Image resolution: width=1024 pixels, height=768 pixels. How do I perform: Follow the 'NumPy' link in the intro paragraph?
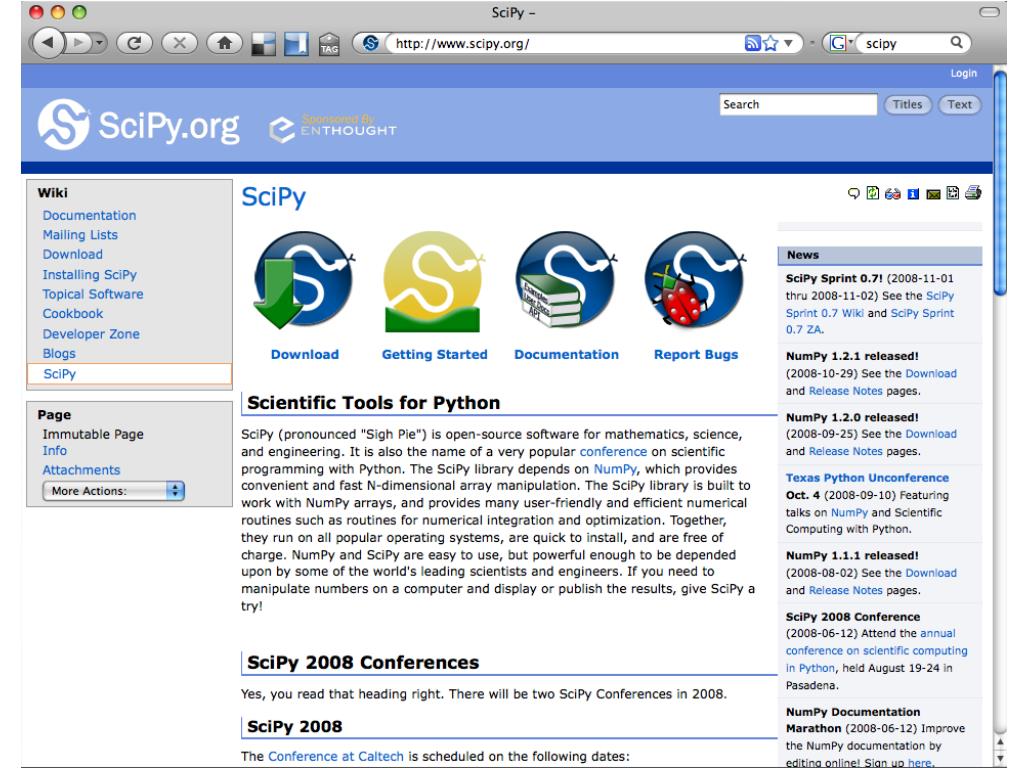coord(614,469)
